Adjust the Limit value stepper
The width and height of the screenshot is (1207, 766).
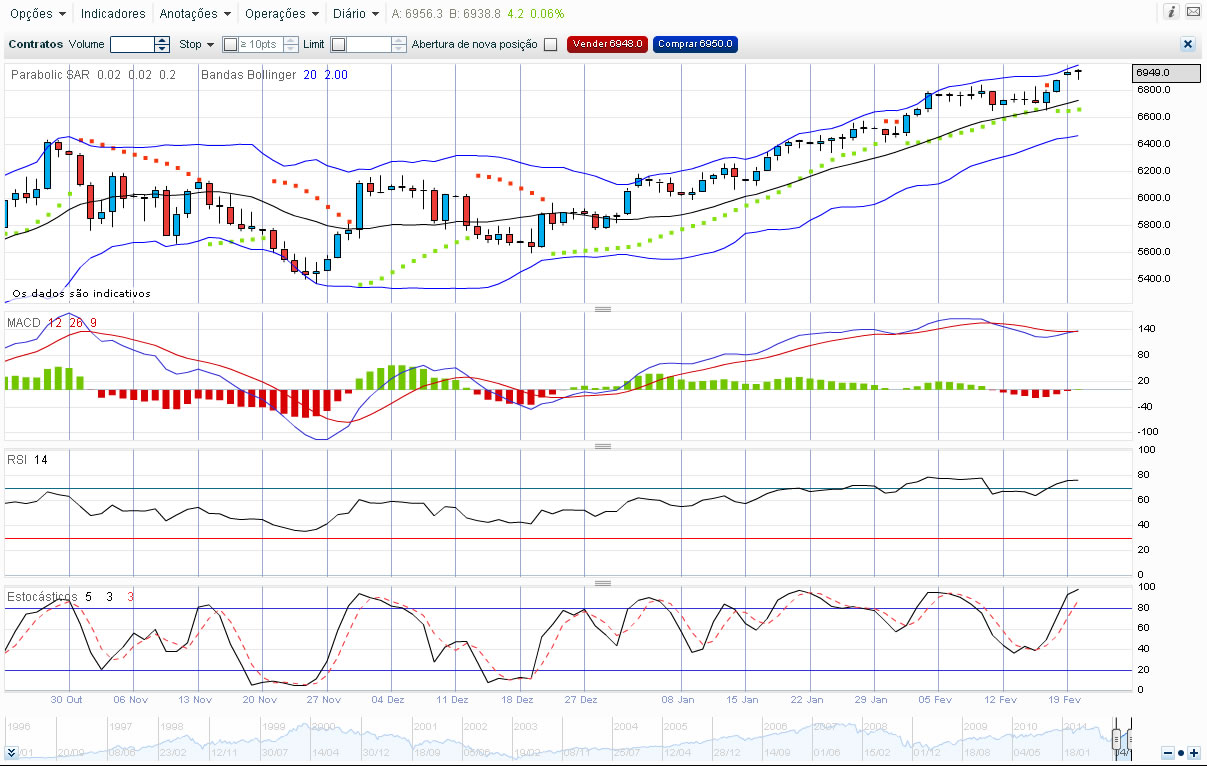[400, 44]
